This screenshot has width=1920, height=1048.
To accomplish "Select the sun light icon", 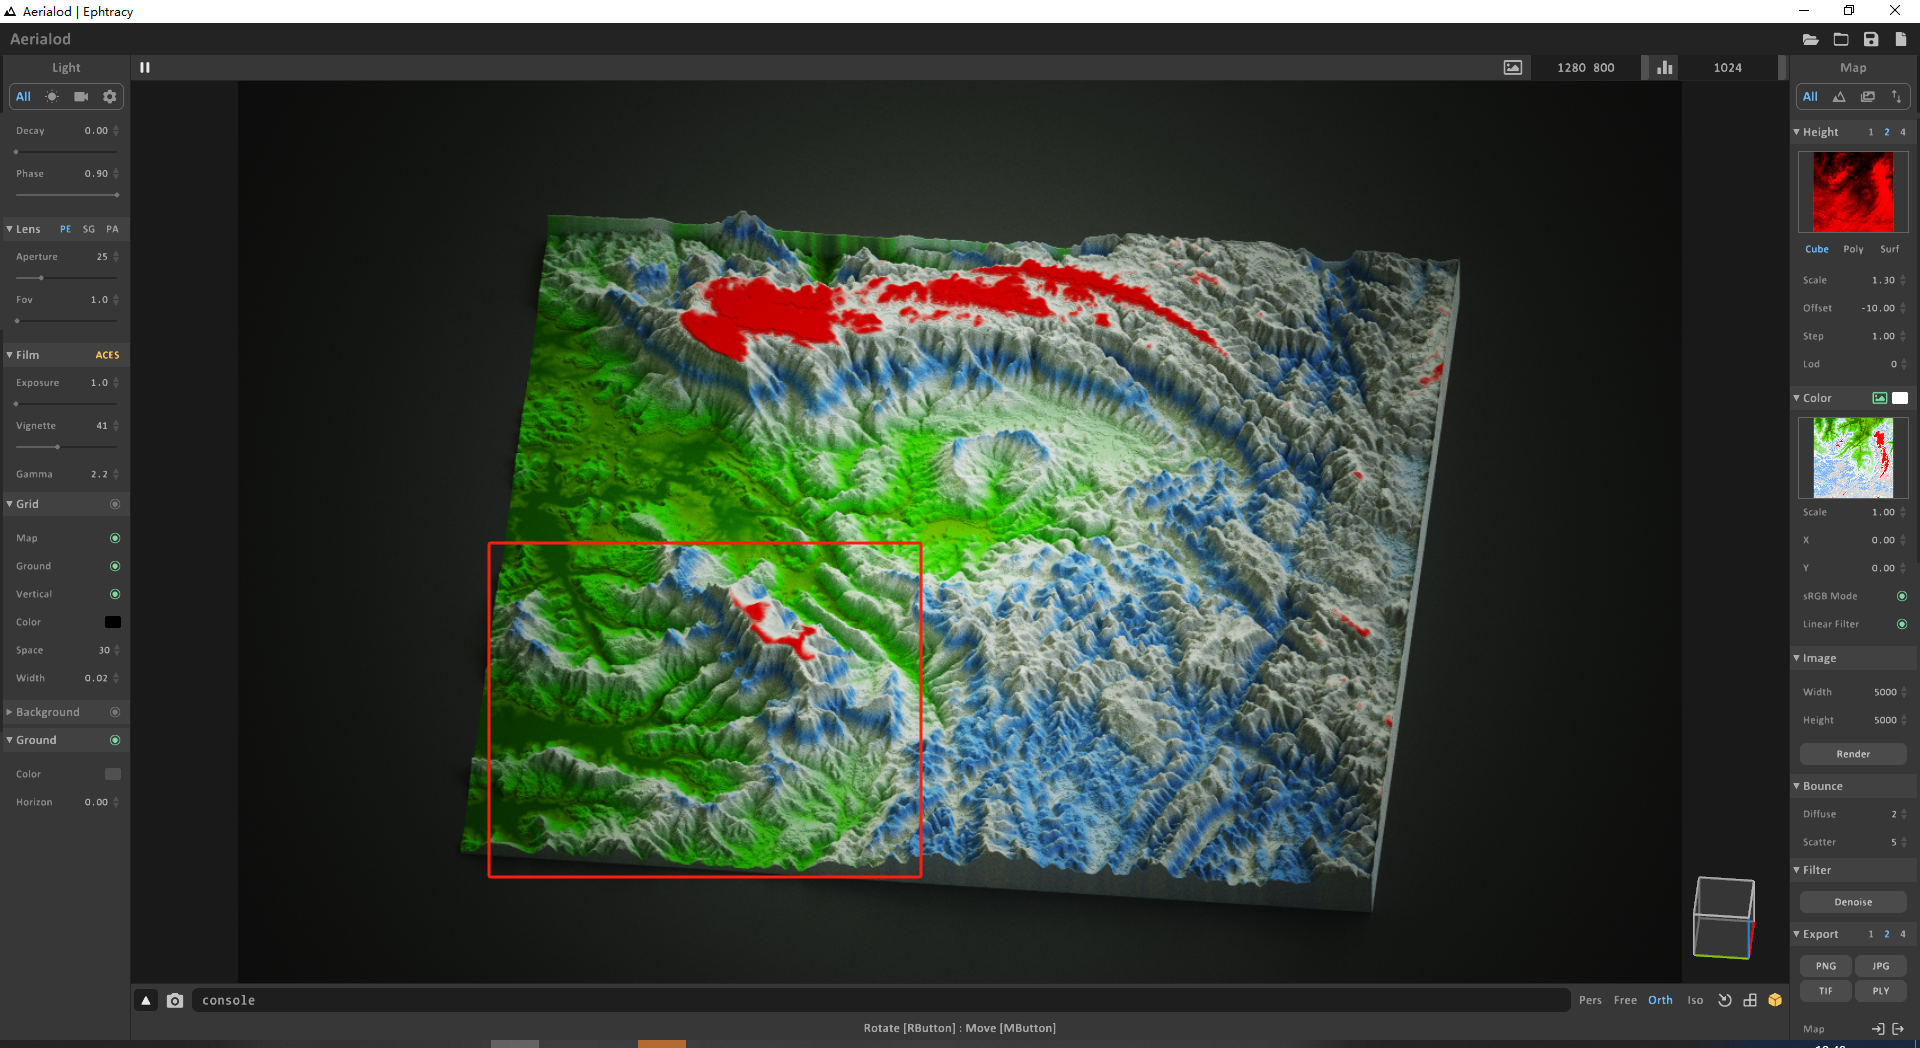I will tap(52, 97).
